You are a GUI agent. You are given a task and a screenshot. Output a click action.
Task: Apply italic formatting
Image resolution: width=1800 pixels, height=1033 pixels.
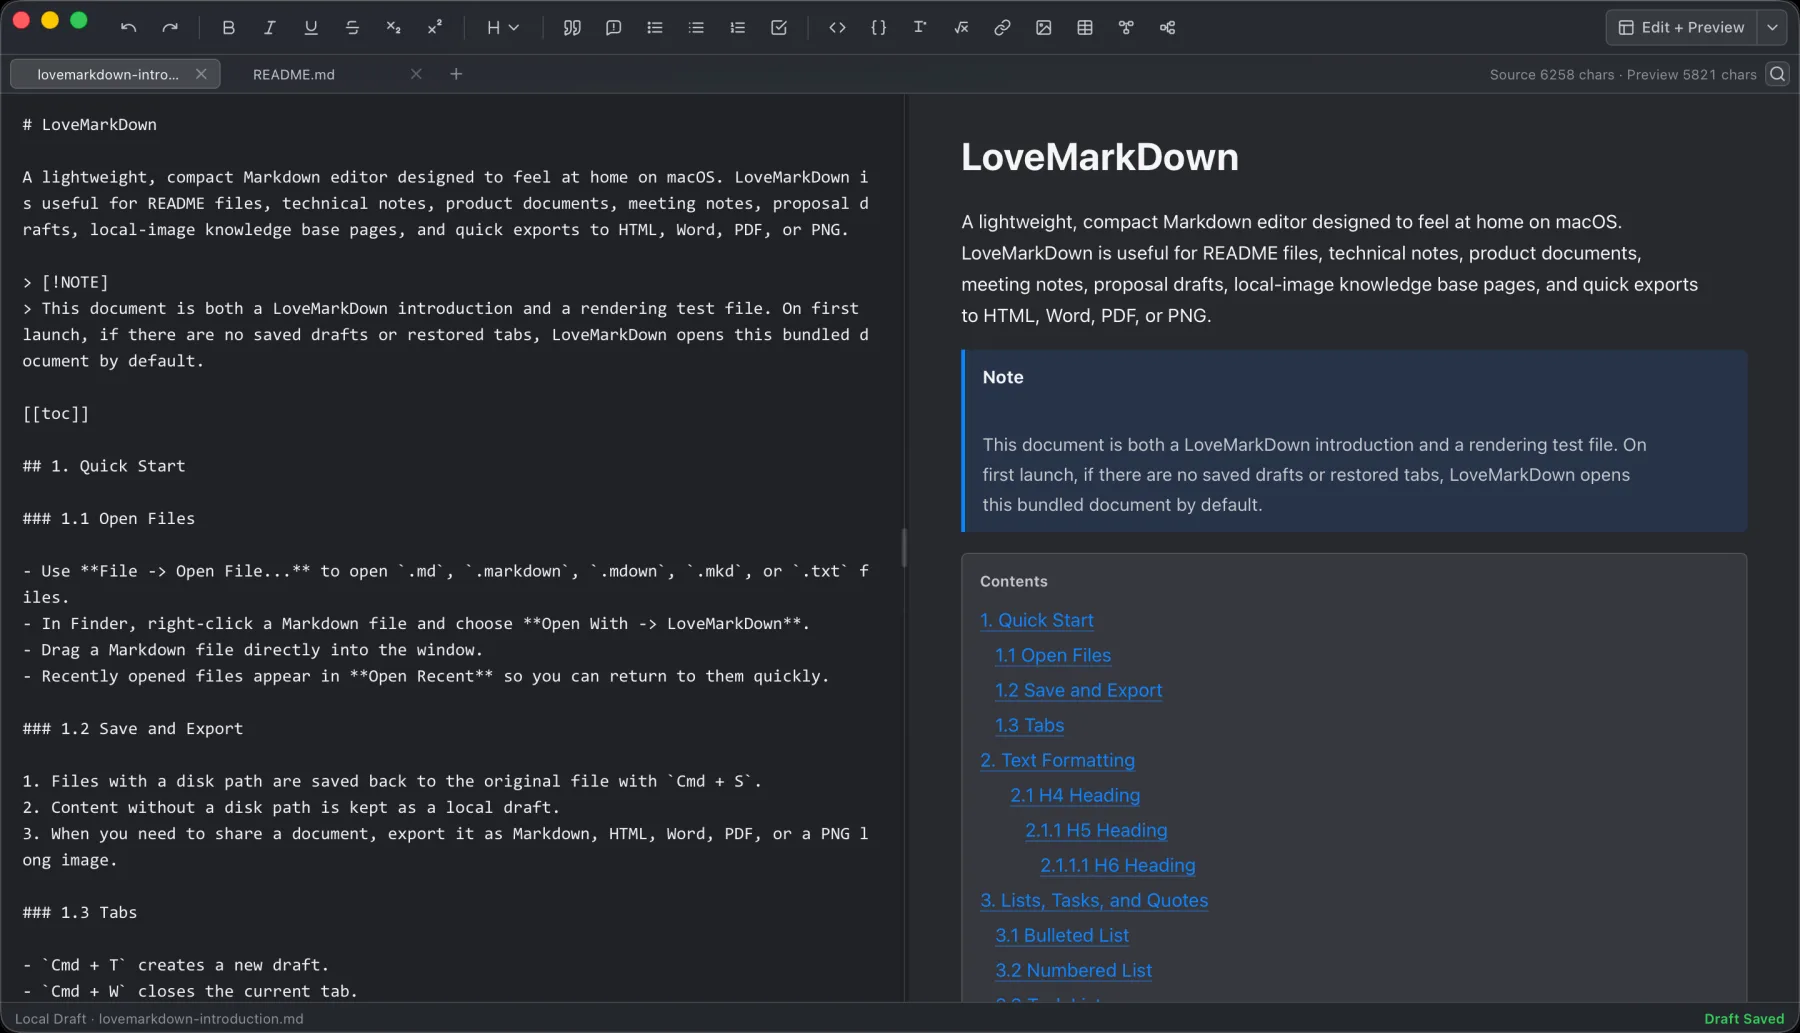269,28
